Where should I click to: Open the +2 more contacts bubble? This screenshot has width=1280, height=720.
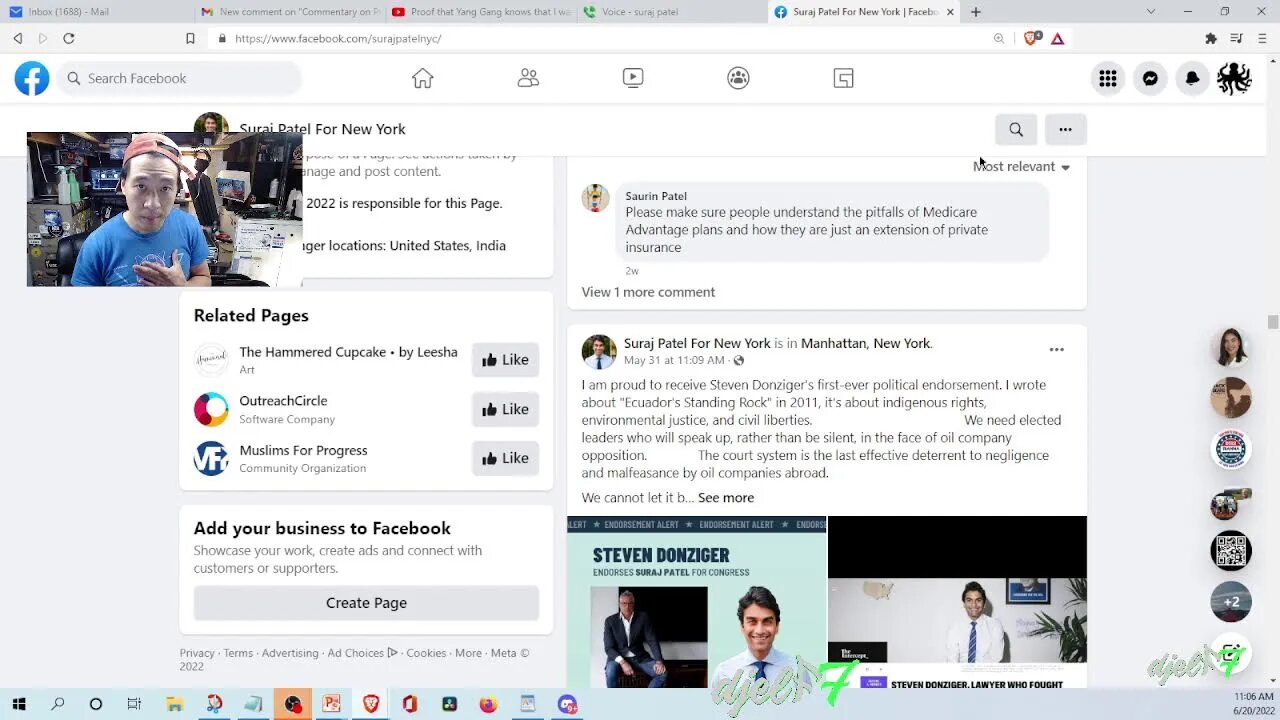1231,602
